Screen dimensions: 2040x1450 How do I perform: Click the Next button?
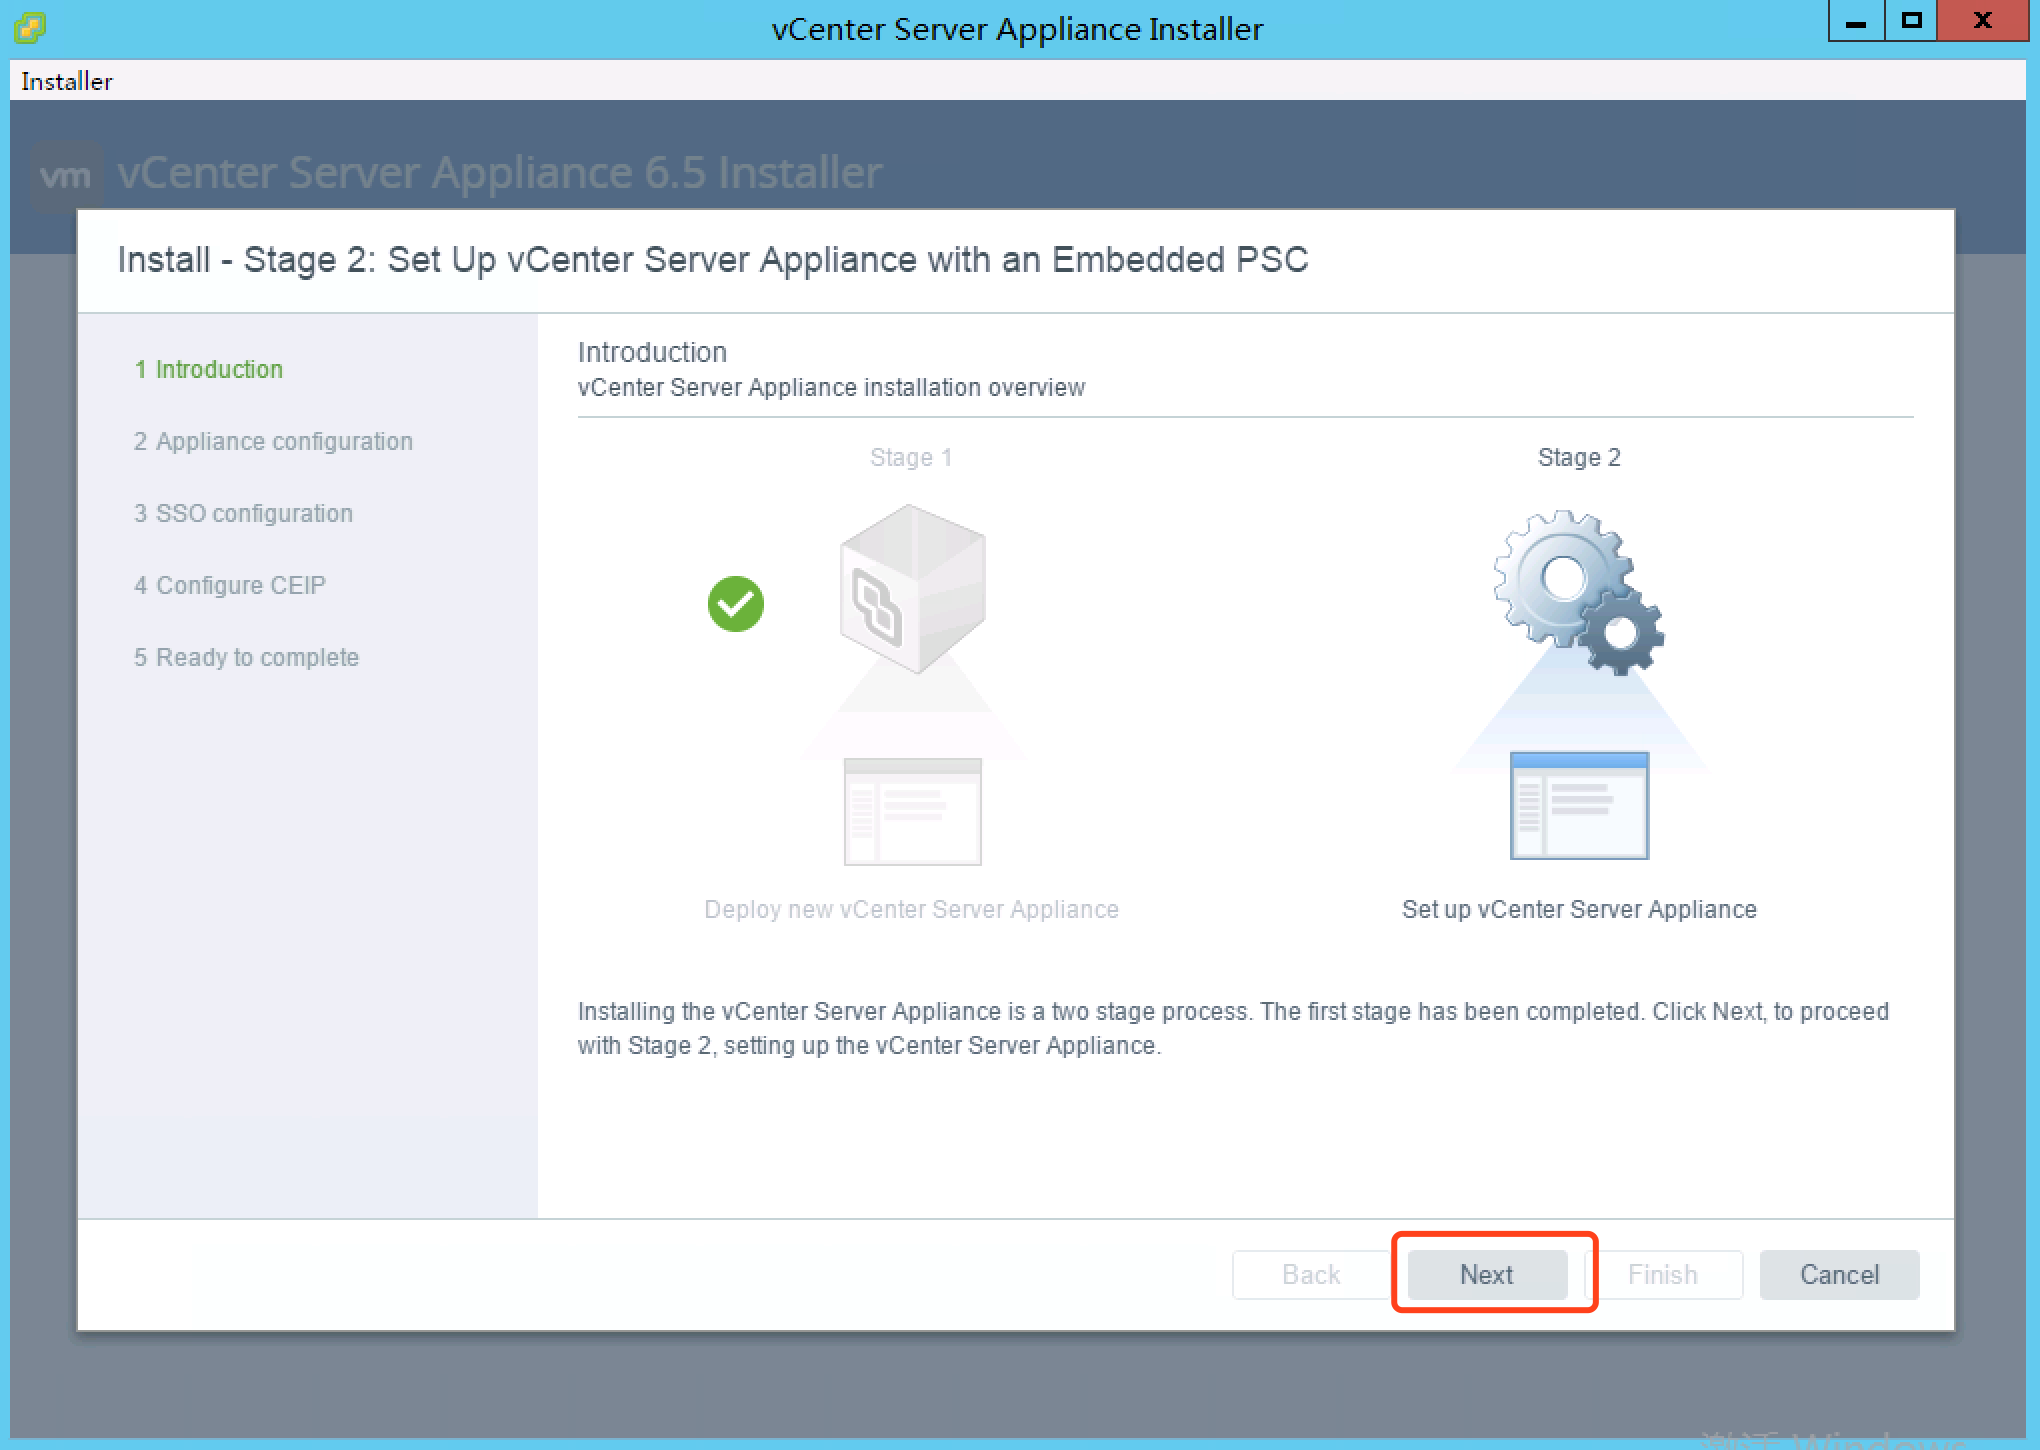pos(1487,1274)
